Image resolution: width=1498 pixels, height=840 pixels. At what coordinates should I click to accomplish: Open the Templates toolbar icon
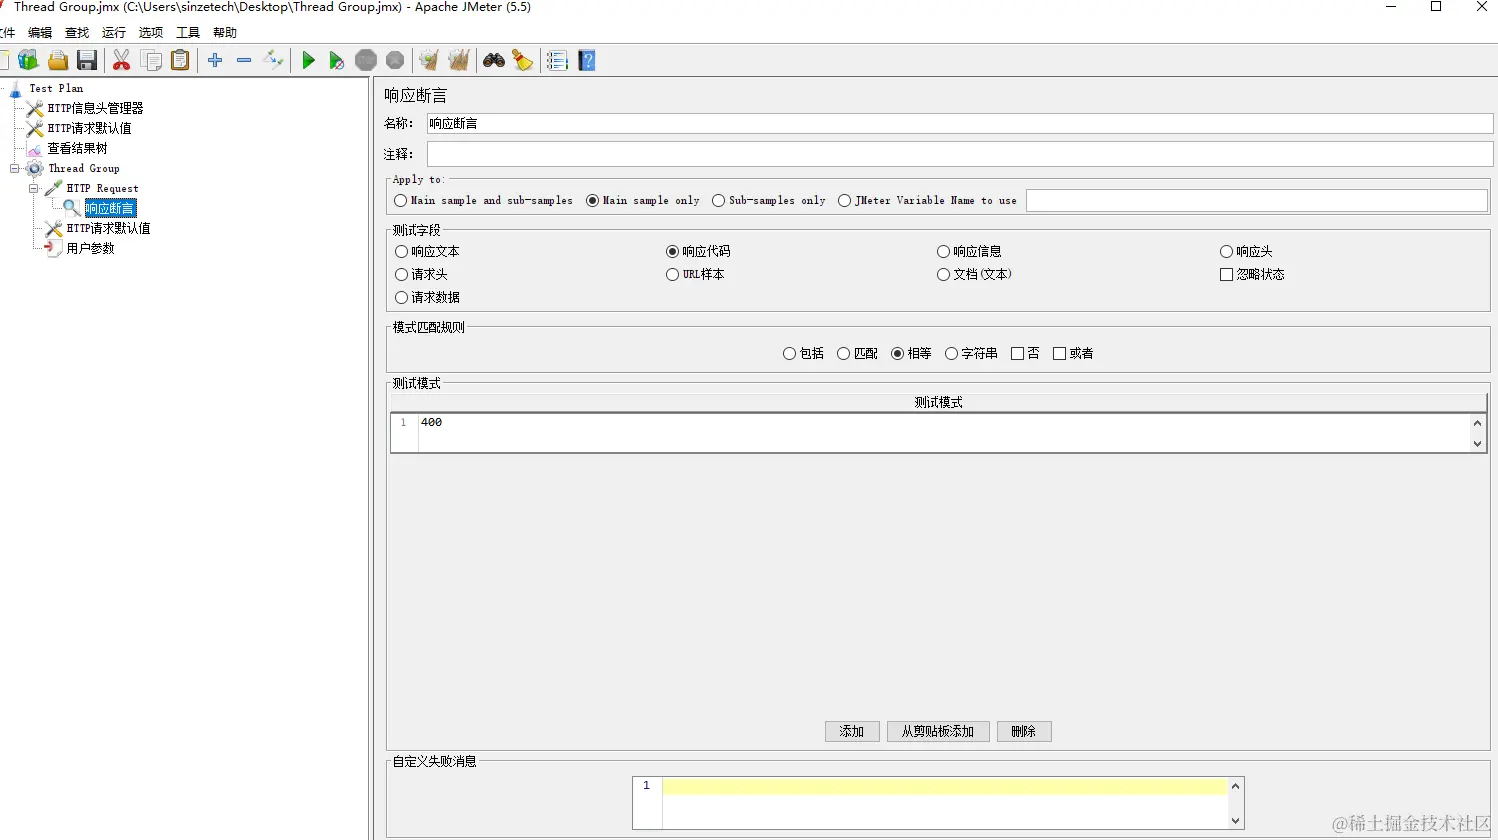tap(28, 61)
